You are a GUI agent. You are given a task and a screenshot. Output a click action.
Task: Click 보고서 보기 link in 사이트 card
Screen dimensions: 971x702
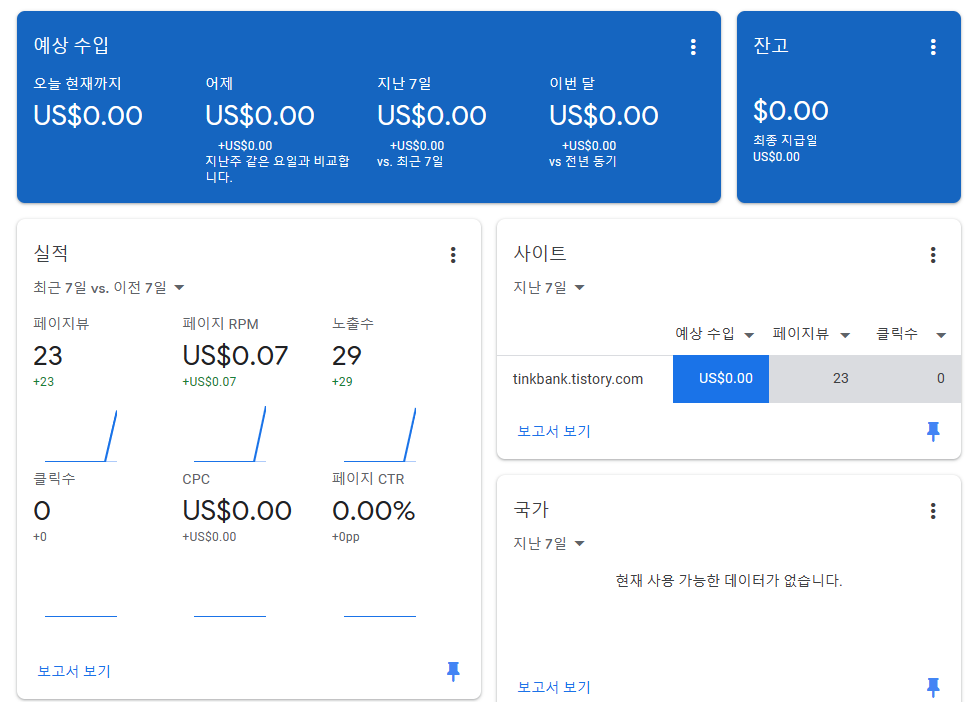tap(554, 431)
